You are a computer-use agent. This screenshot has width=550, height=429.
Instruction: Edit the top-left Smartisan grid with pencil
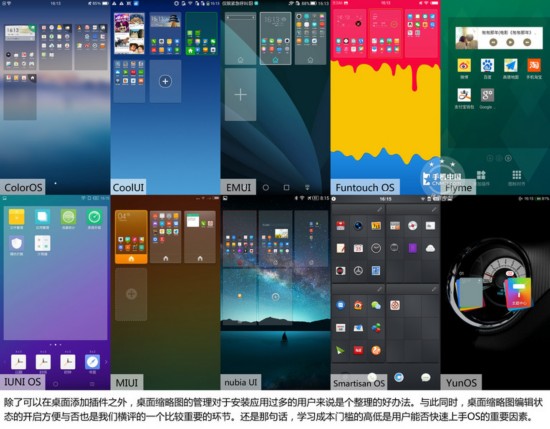click(x=380, y=209)
